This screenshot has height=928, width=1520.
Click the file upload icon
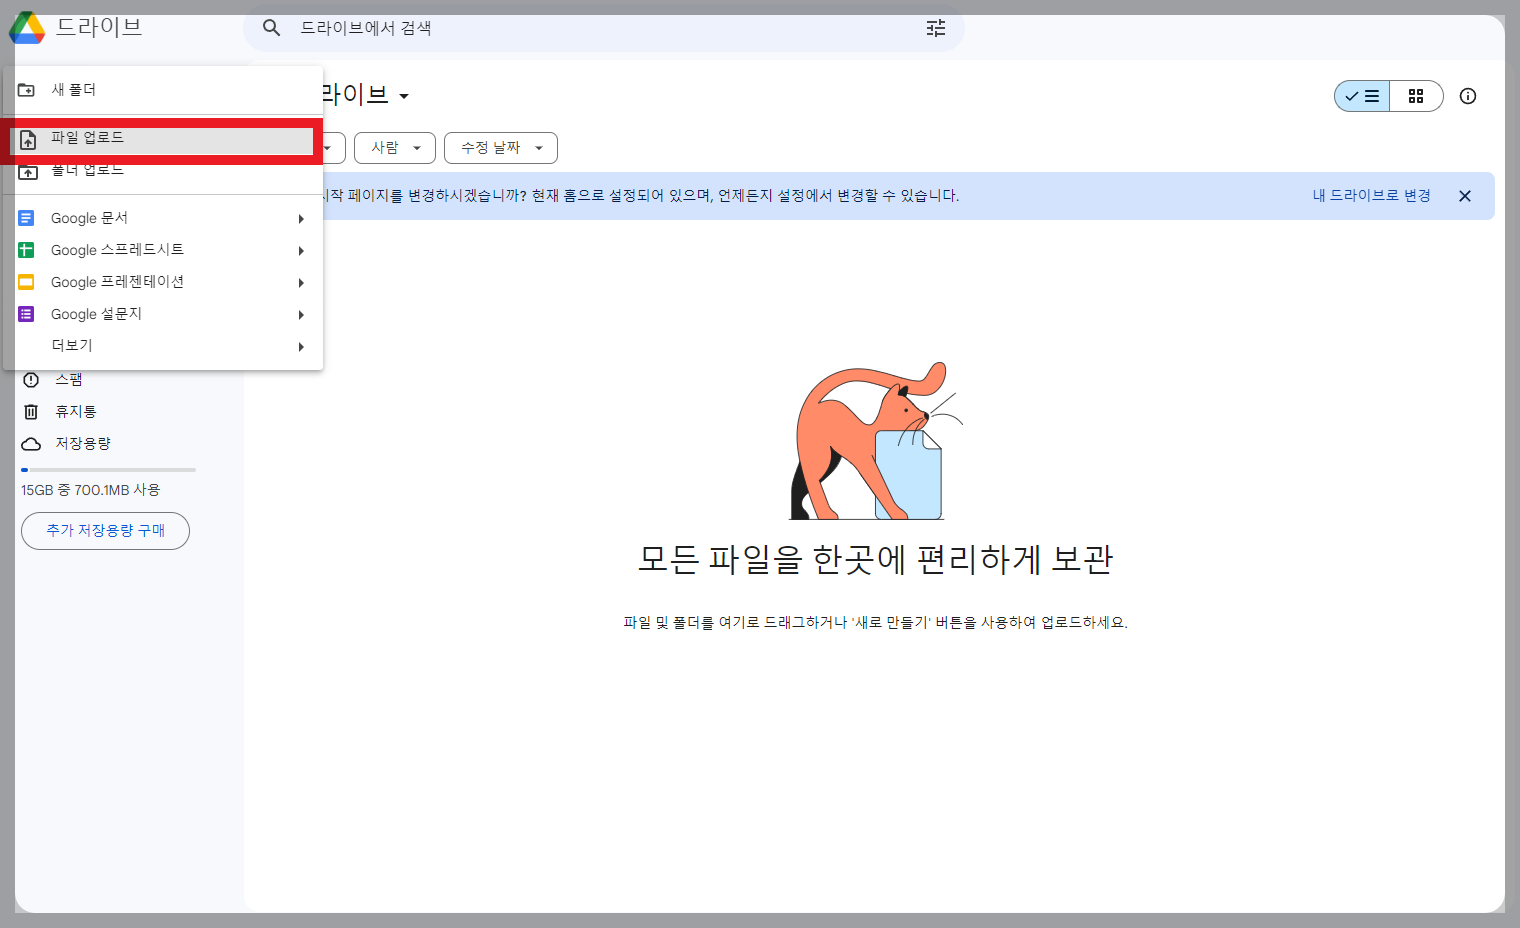(28, 140)
